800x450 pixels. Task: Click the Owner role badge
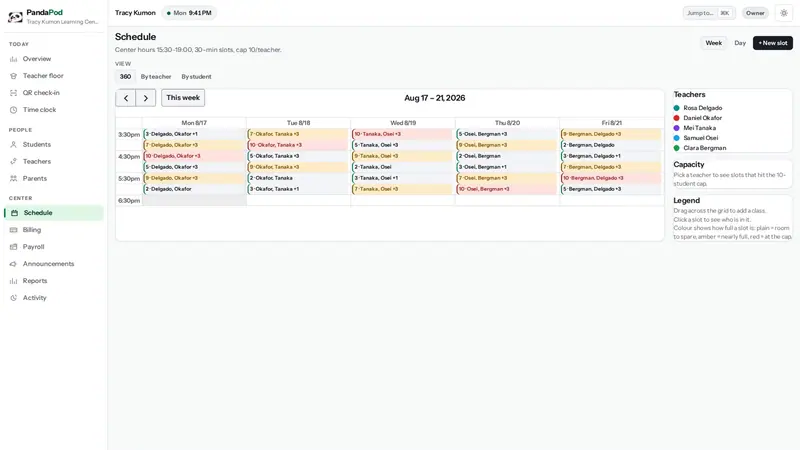(x=755, y=13)
